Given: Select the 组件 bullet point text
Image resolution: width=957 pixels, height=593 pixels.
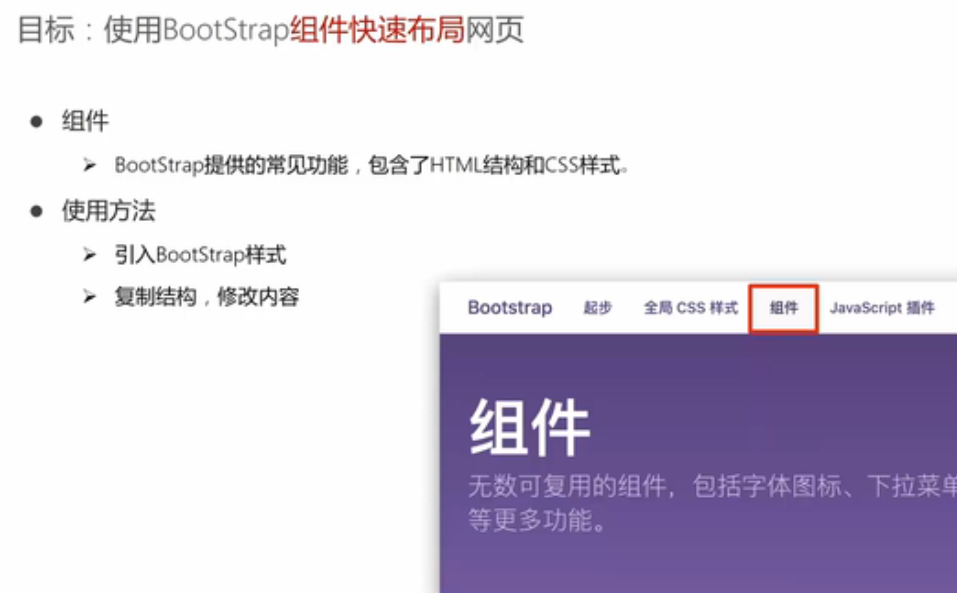Looking at the screenshot, I should tap(85, 121).
